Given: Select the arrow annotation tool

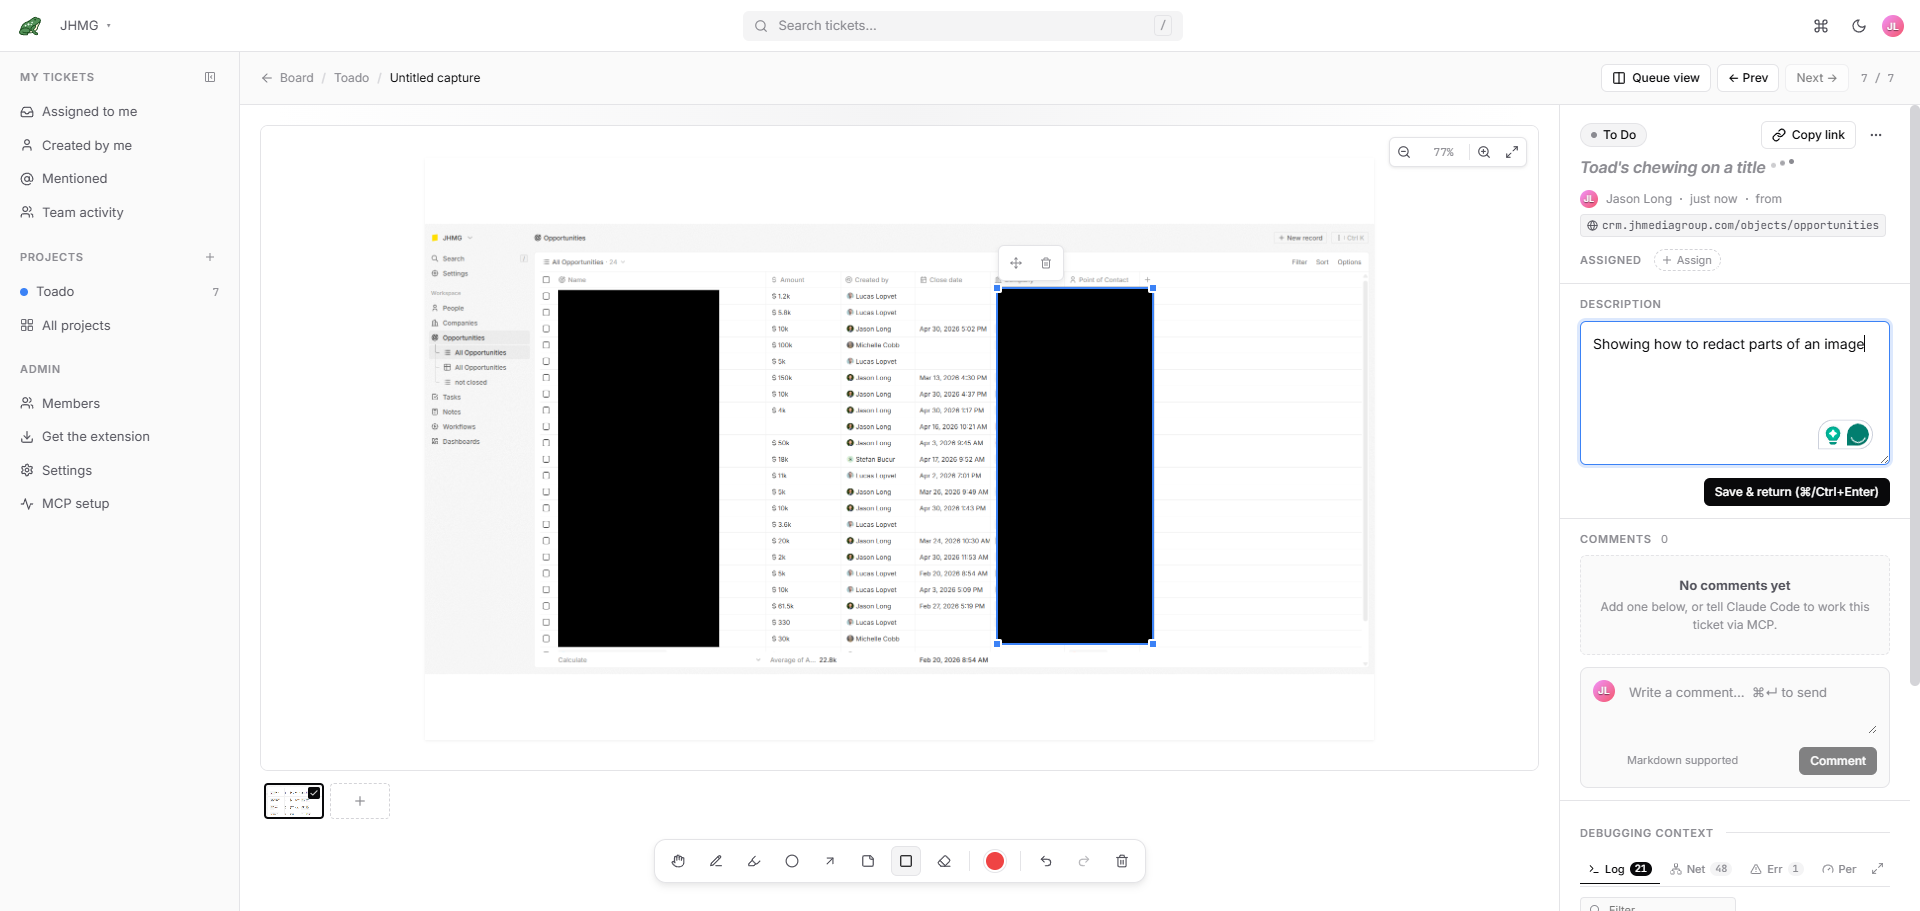Looking at the screenshot, I should click(830, 861).
